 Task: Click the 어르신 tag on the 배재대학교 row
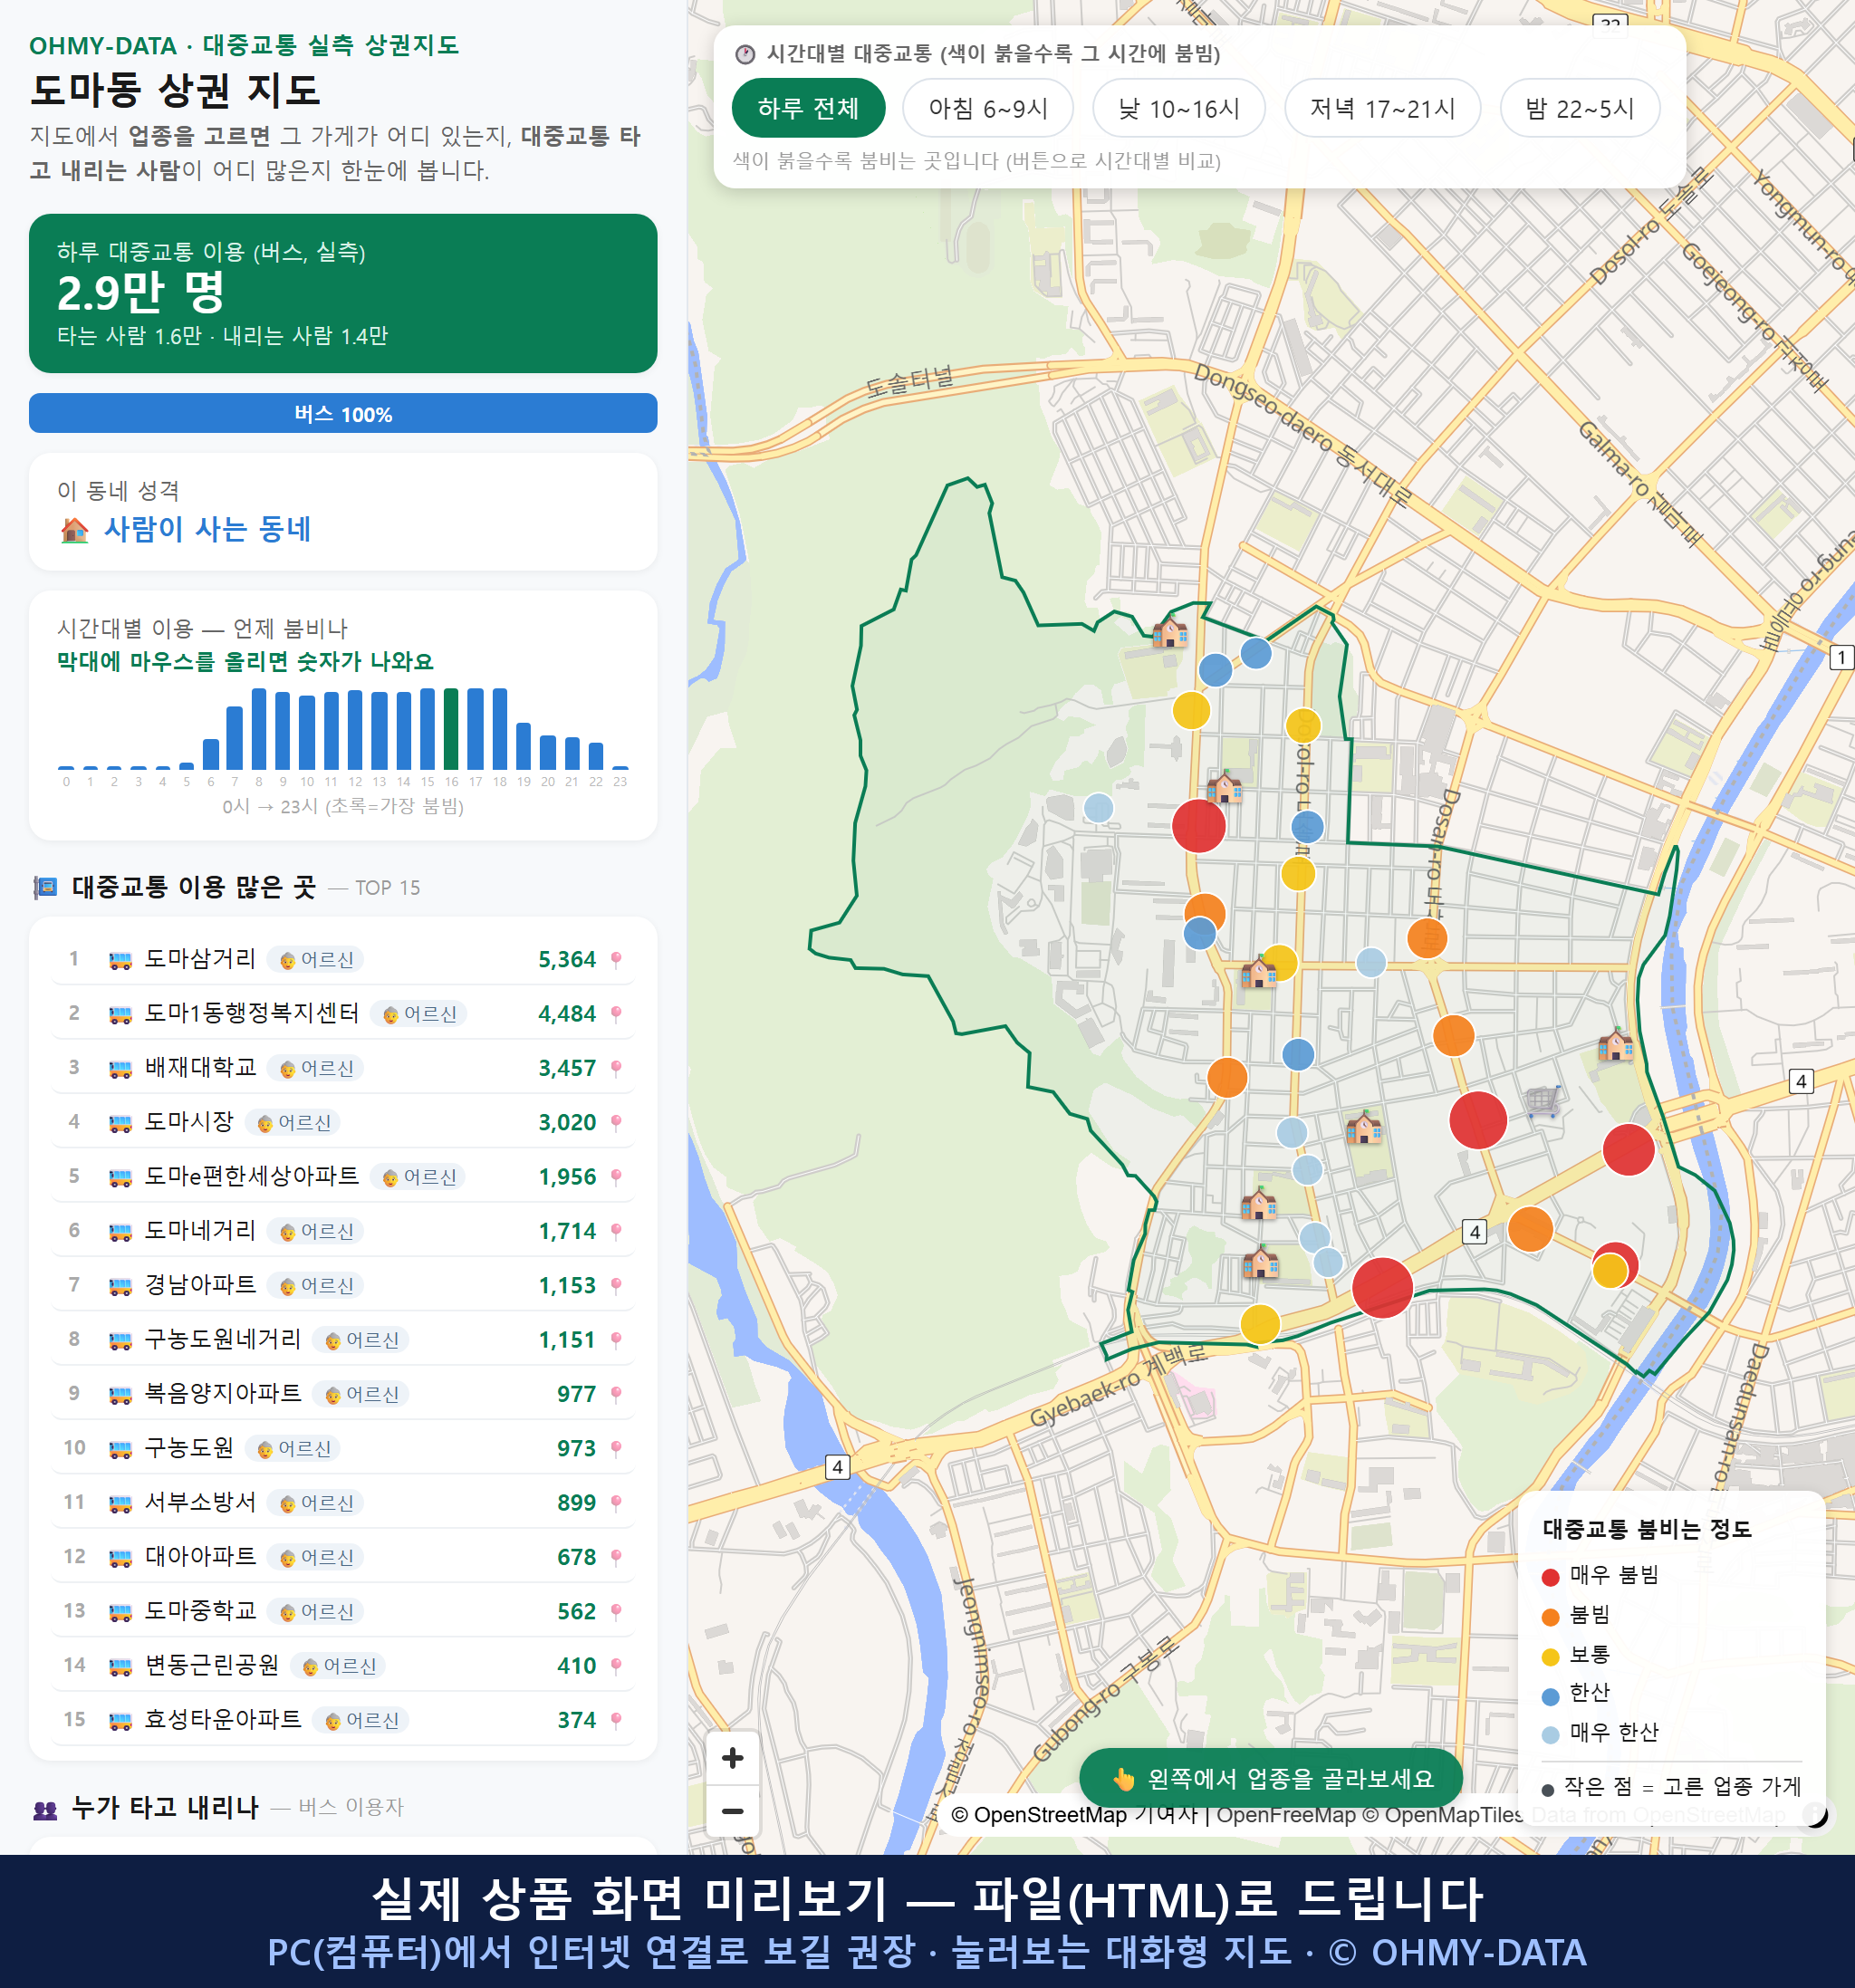pyautogui.click(x=316, y=1068)
